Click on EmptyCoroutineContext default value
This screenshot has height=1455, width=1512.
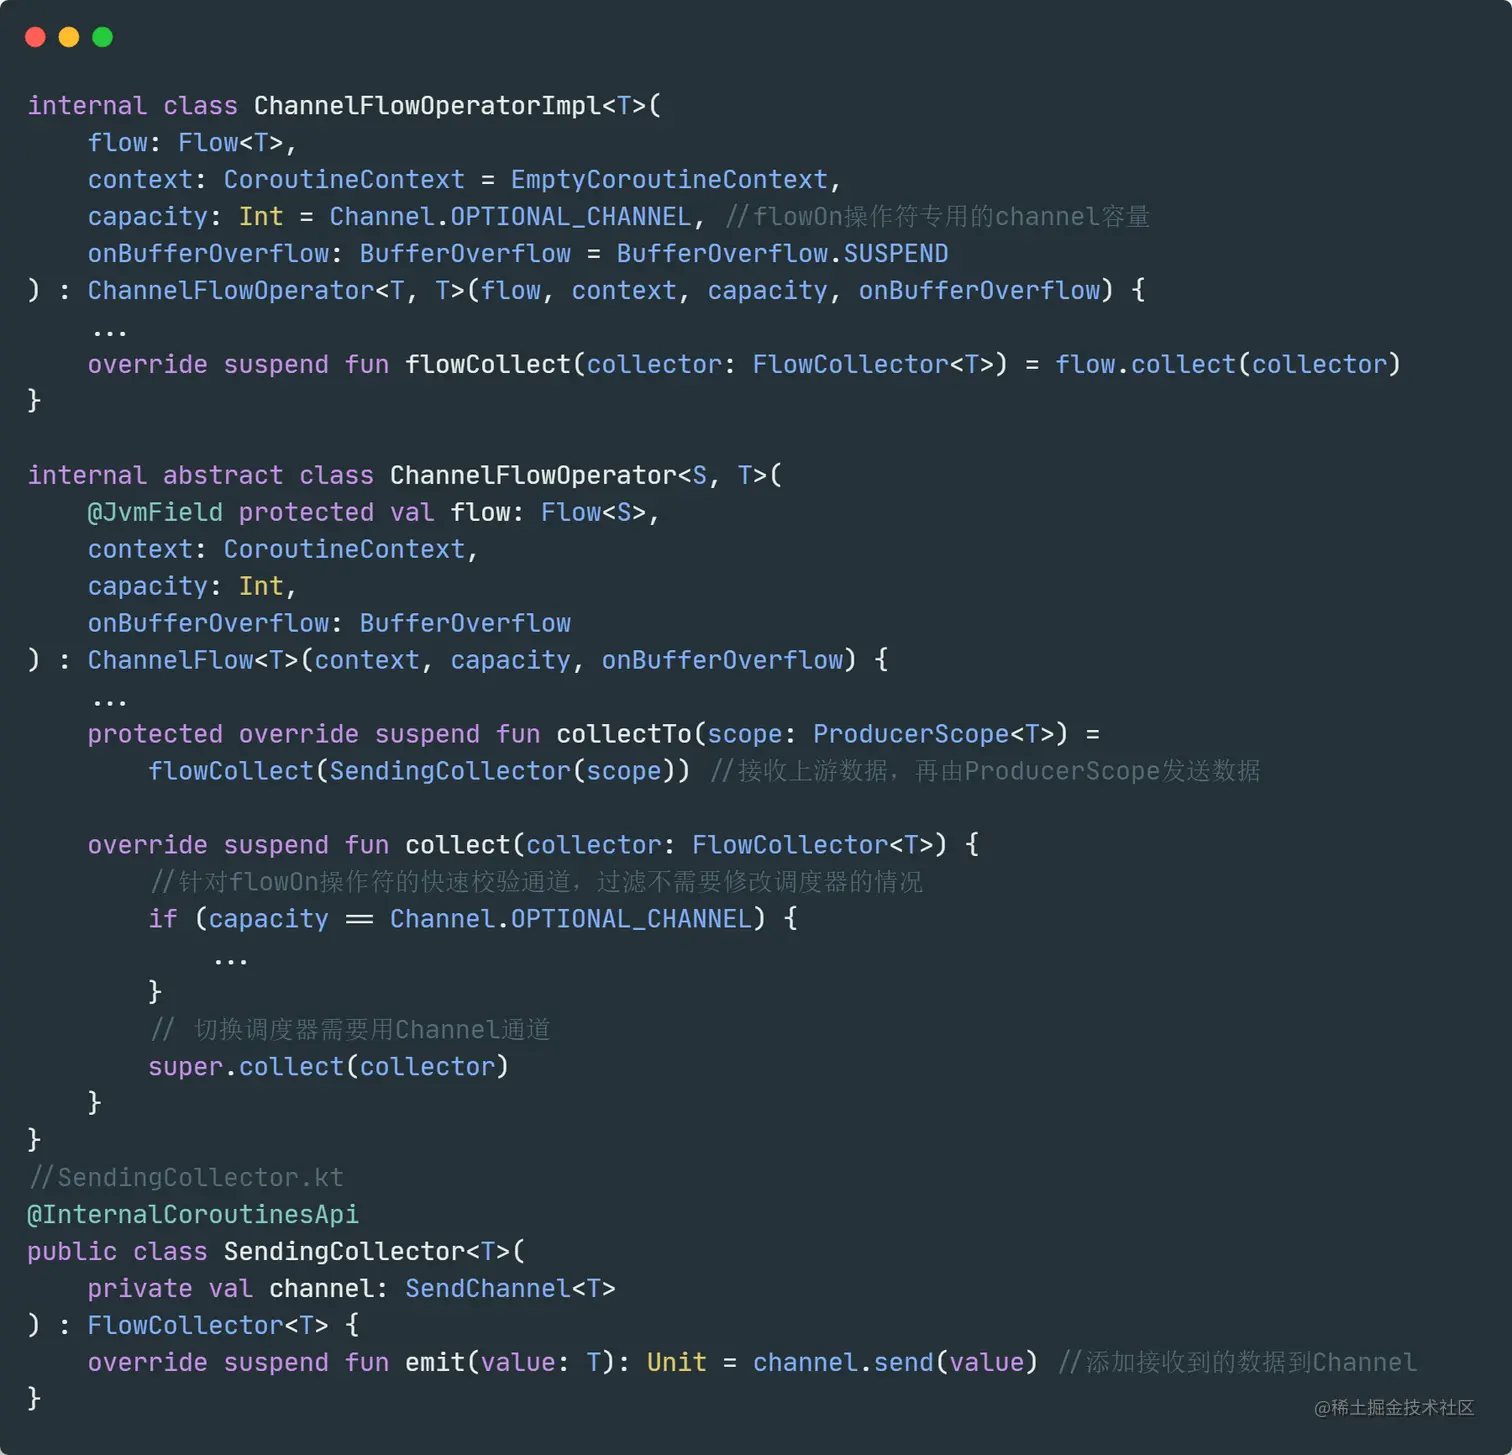click(x=669, y=180)
